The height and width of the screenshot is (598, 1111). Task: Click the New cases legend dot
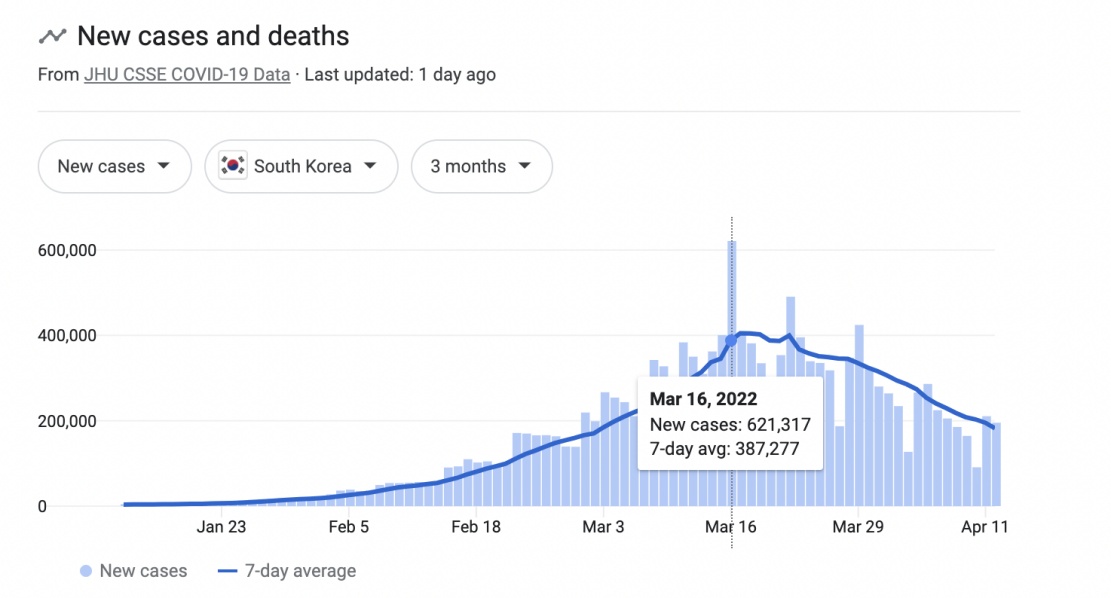click(x=86, y=571)
